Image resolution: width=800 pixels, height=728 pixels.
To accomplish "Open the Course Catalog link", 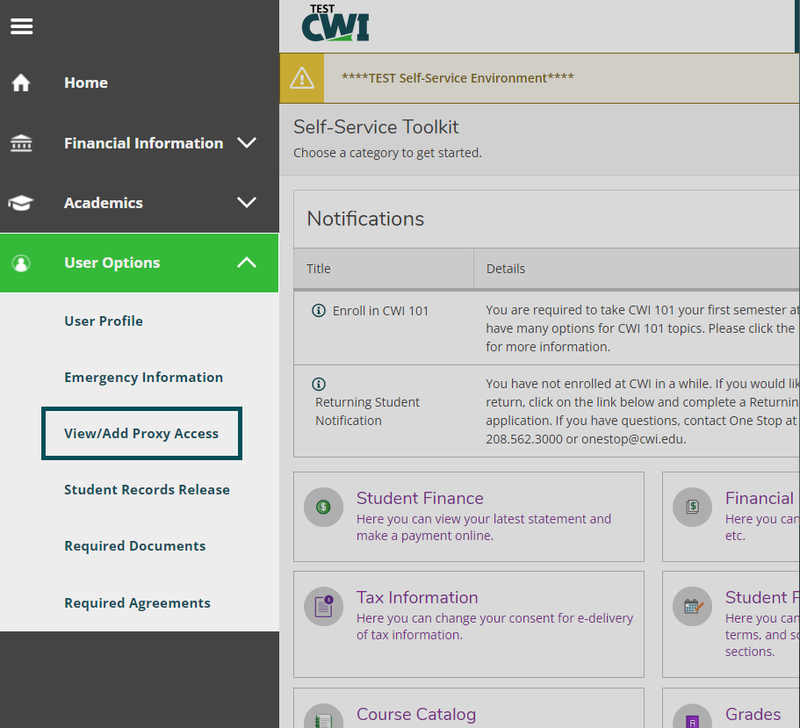I will (x=416, y=714).
